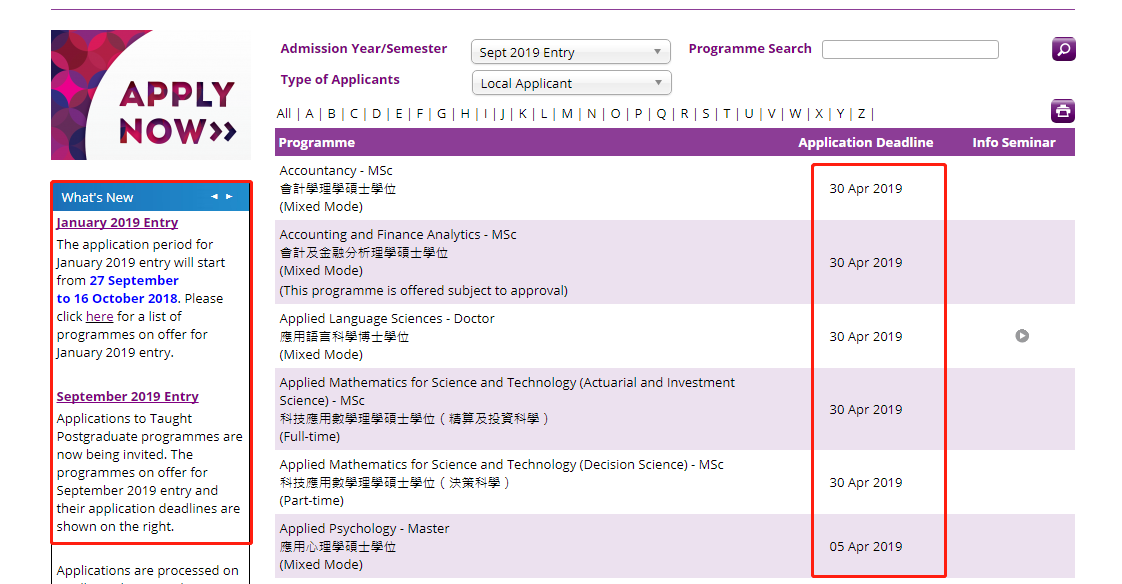Click the Application Deadline column header

[865, 143]
